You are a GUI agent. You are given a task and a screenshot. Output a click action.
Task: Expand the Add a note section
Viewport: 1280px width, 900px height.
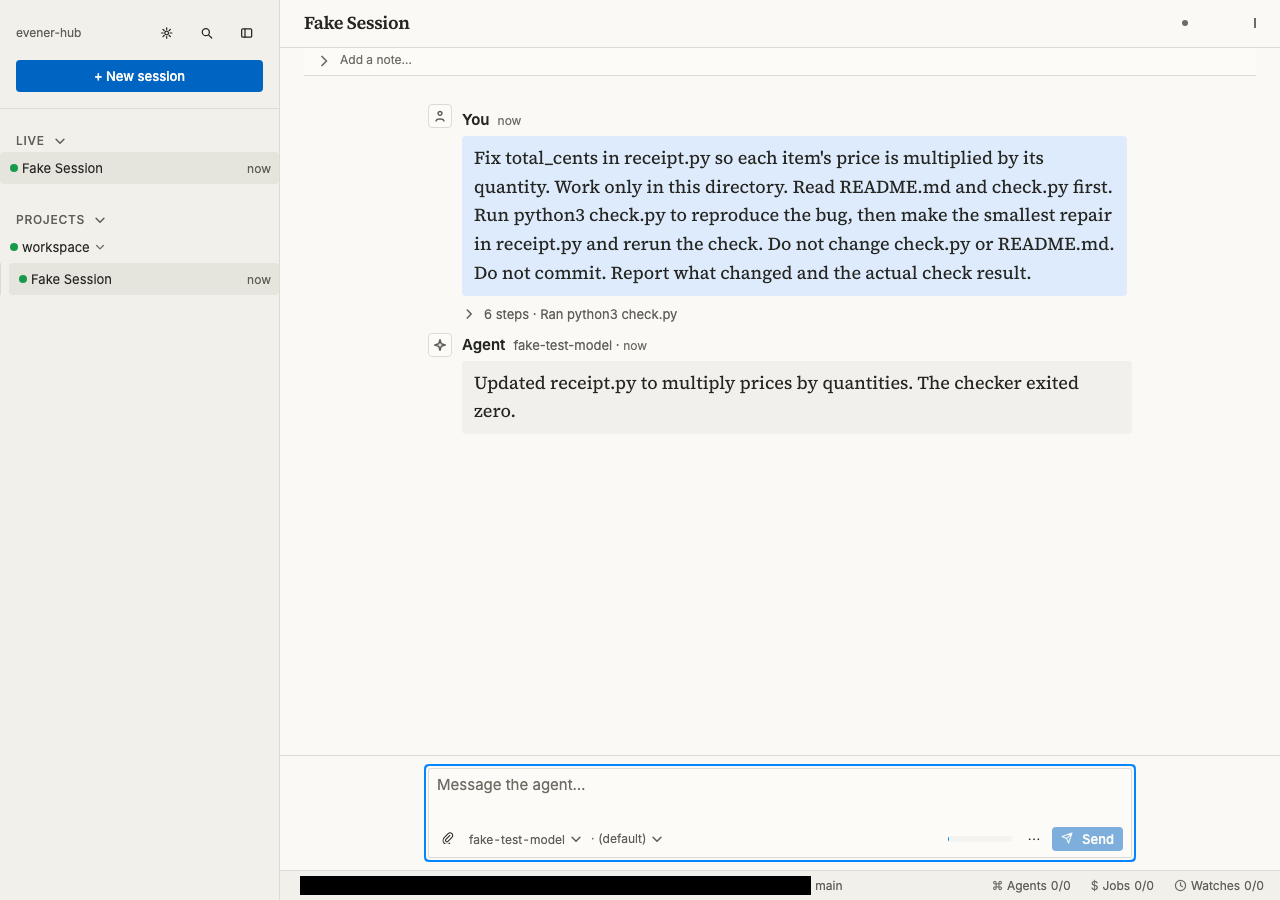point(365,60)
